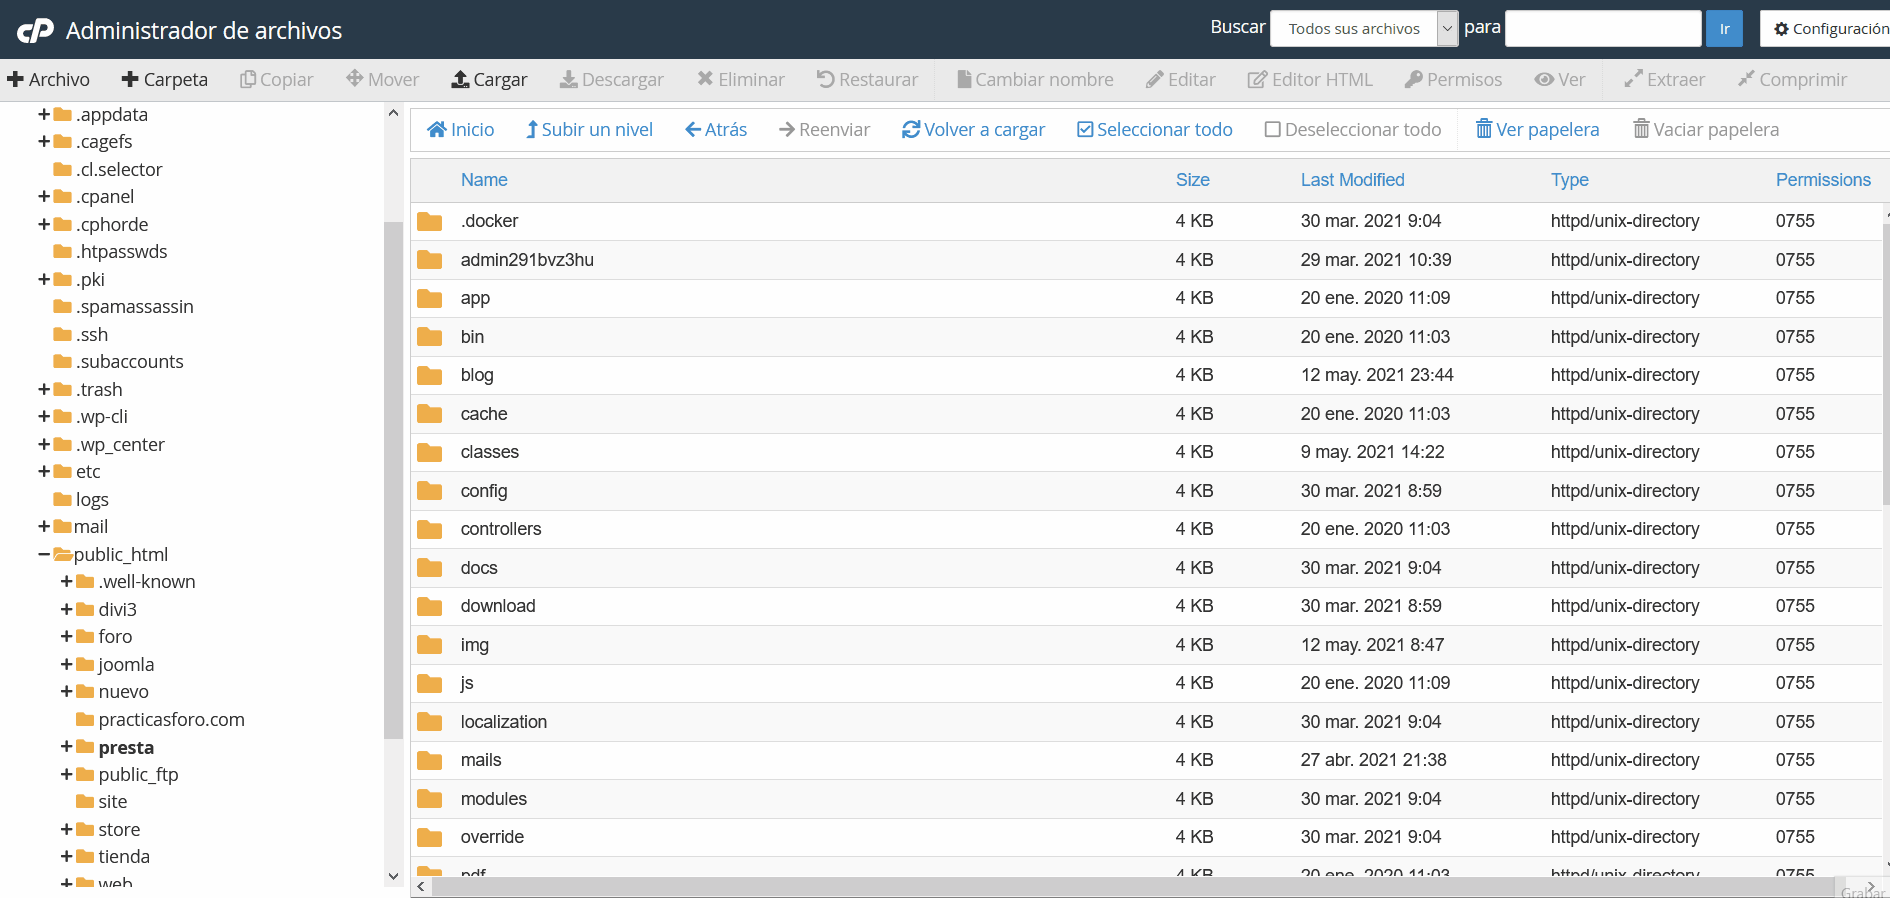Collapse the public_html tree folder
Viewport: 1890px width, 898px height.
click(44, 554)
